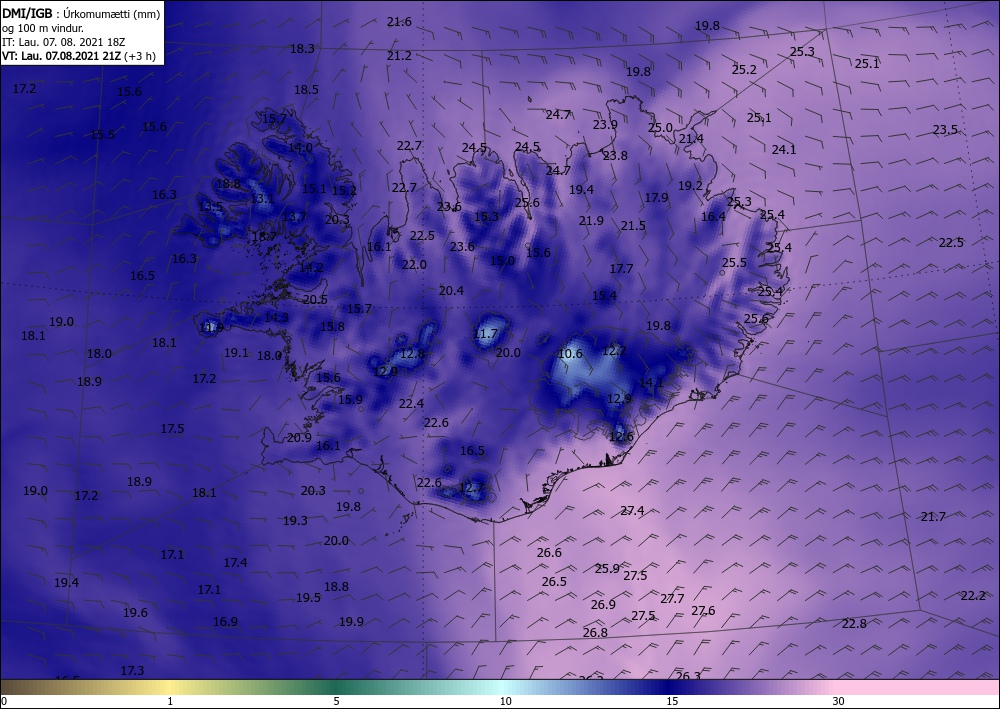The width and height of the screenshot is (1000, 709).
Task: Click the '22.8' value in the southeast
Action: pos(854,624)
